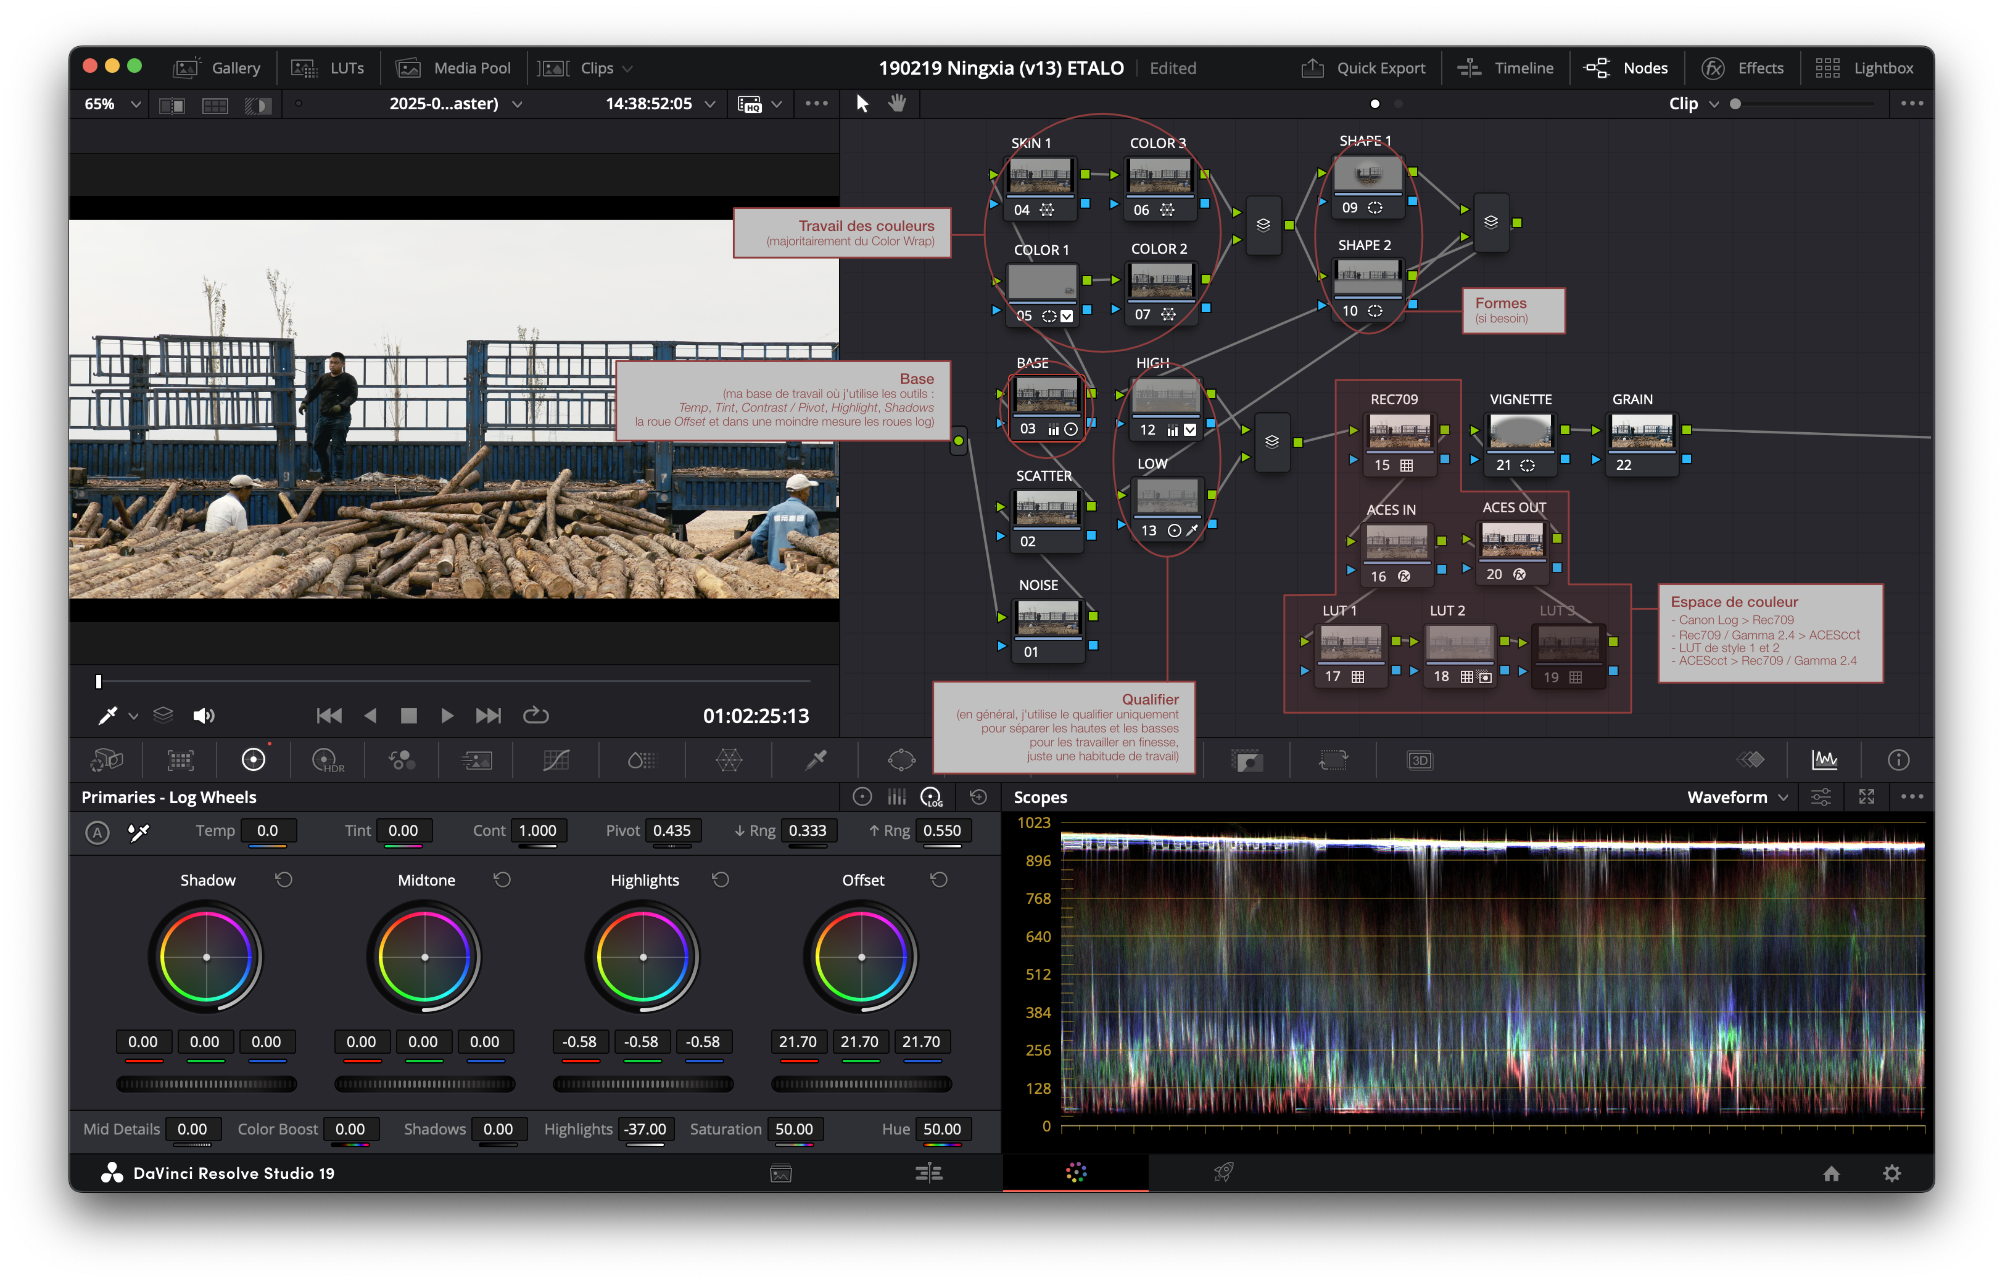Reset the Midtone wheel

click(x=502, y=880)
